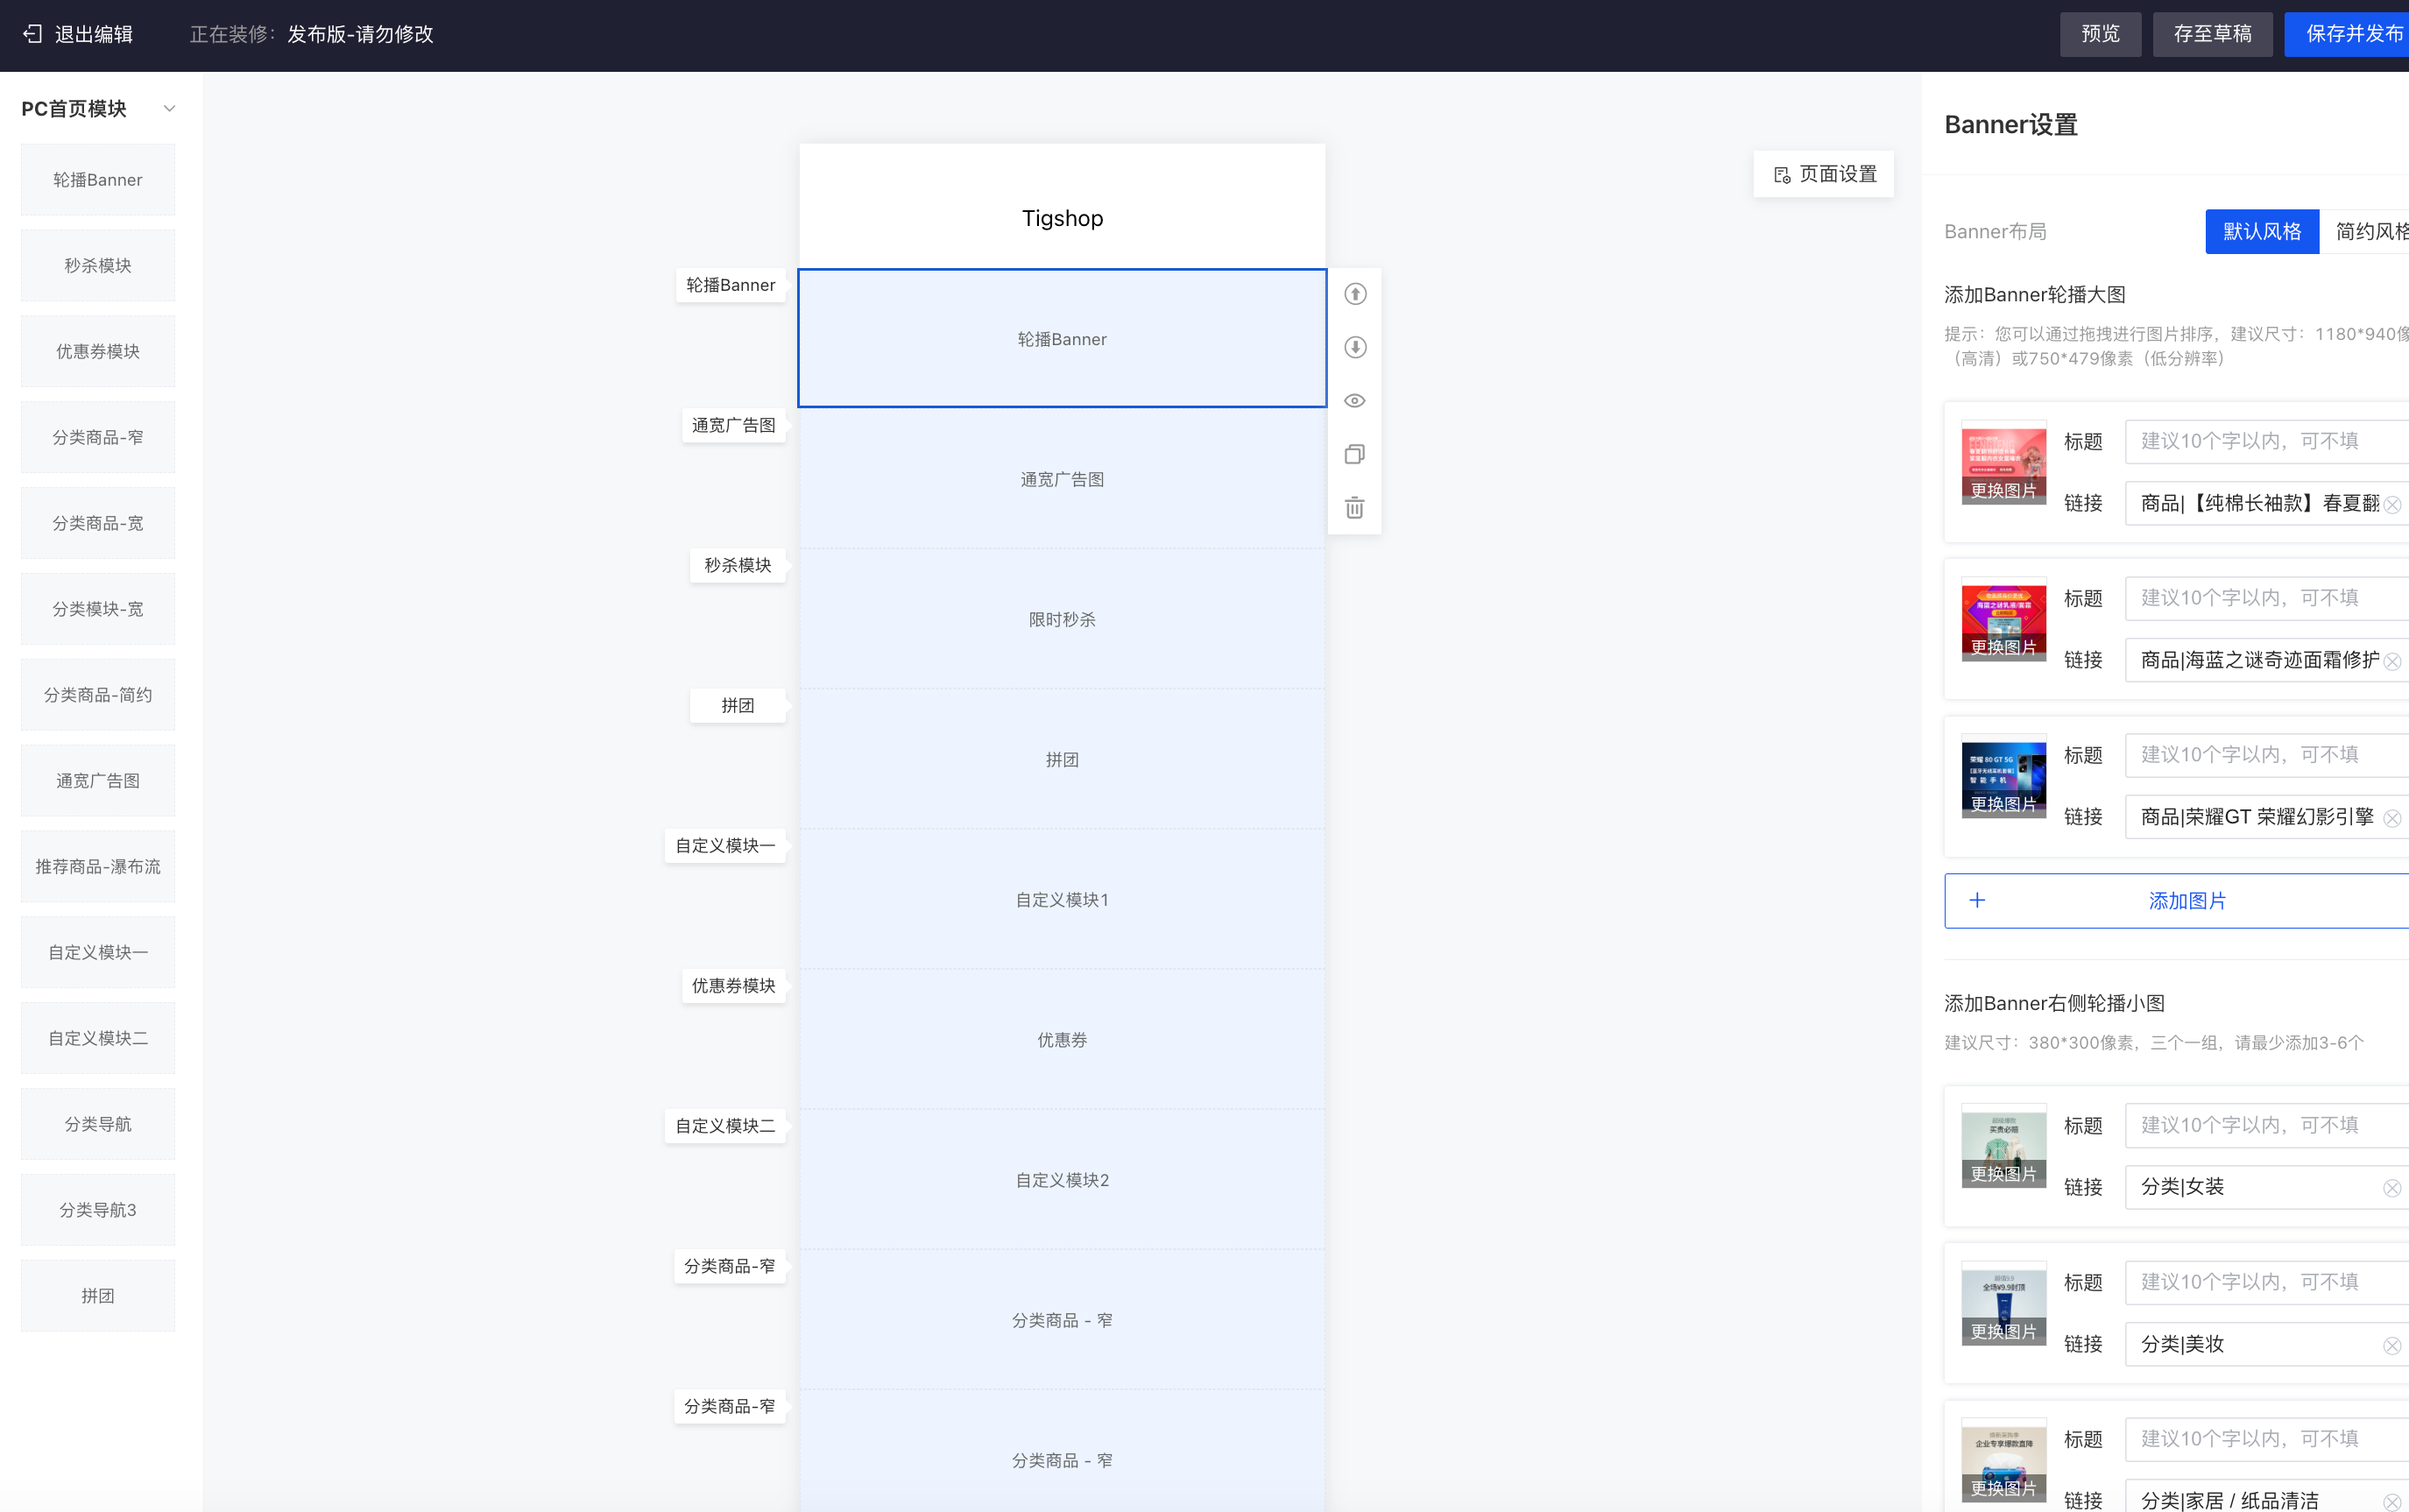Image resolution: width=2409 pixels, height=1512 pixels.
Task: Clear the 分类|美妆 link with the x icon
Action: [x=2391, y=1345]
